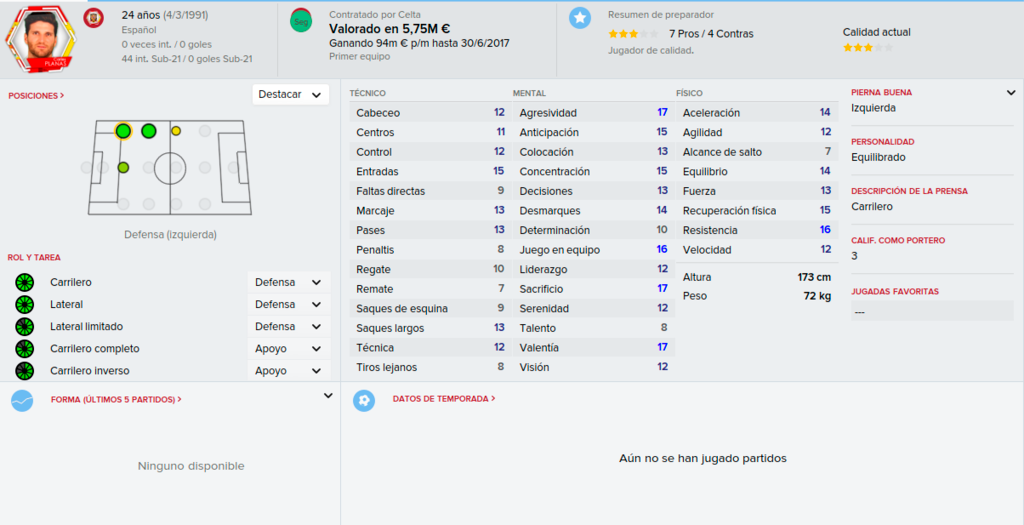Open the Posiciones section link
This screenshot has width=1024, height=525.
tap(36, 96)
